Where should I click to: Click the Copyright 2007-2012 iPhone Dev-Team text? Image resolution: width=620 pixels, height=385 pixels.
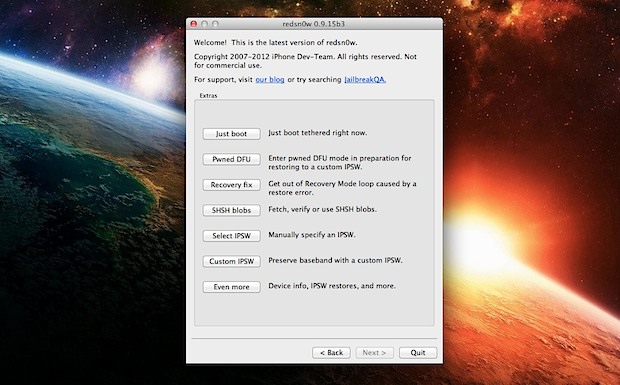point(305,61)
